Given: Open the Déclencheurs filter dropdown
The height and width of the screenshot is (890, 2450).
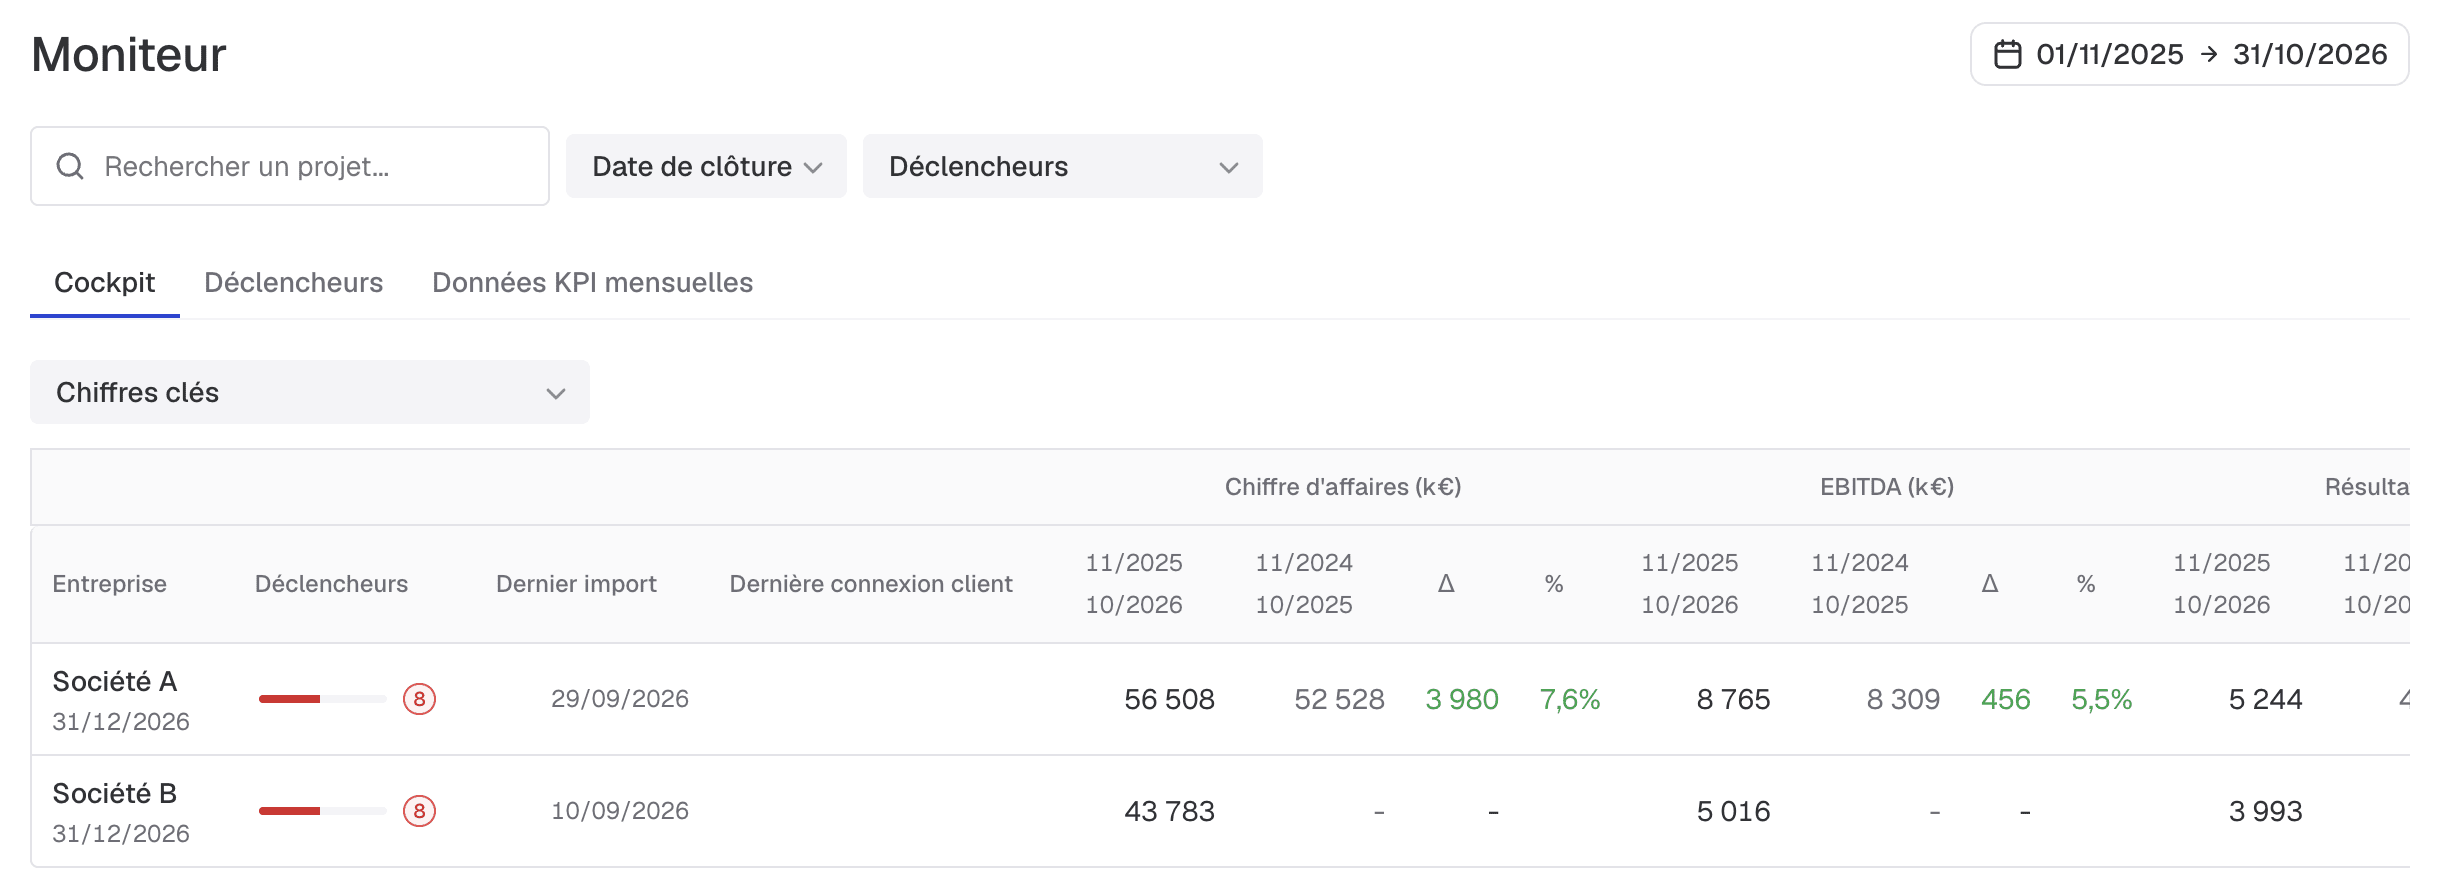Looking at the screenshot, I should [x=1062, y=166].
